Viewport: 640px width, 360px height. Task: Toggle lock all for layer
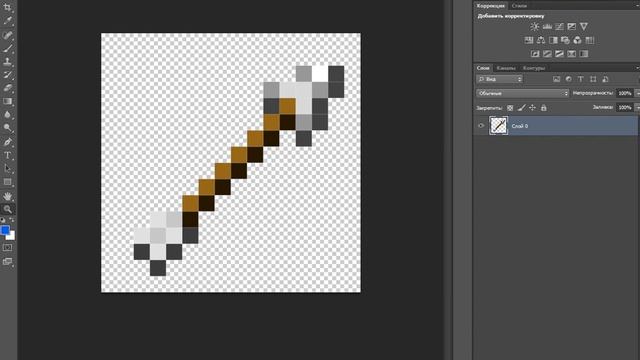[x=544, y=108]
